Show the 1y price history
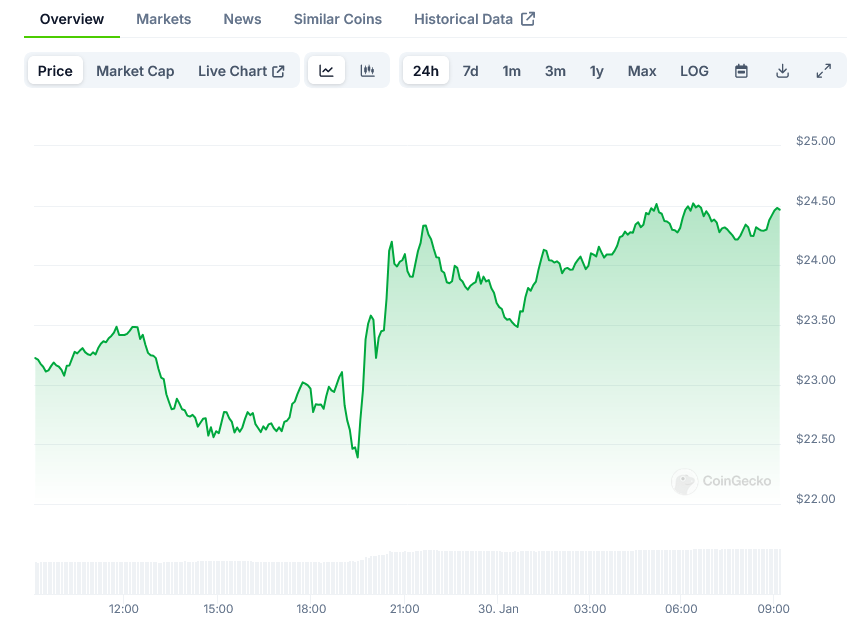 [x=597, y=71]
